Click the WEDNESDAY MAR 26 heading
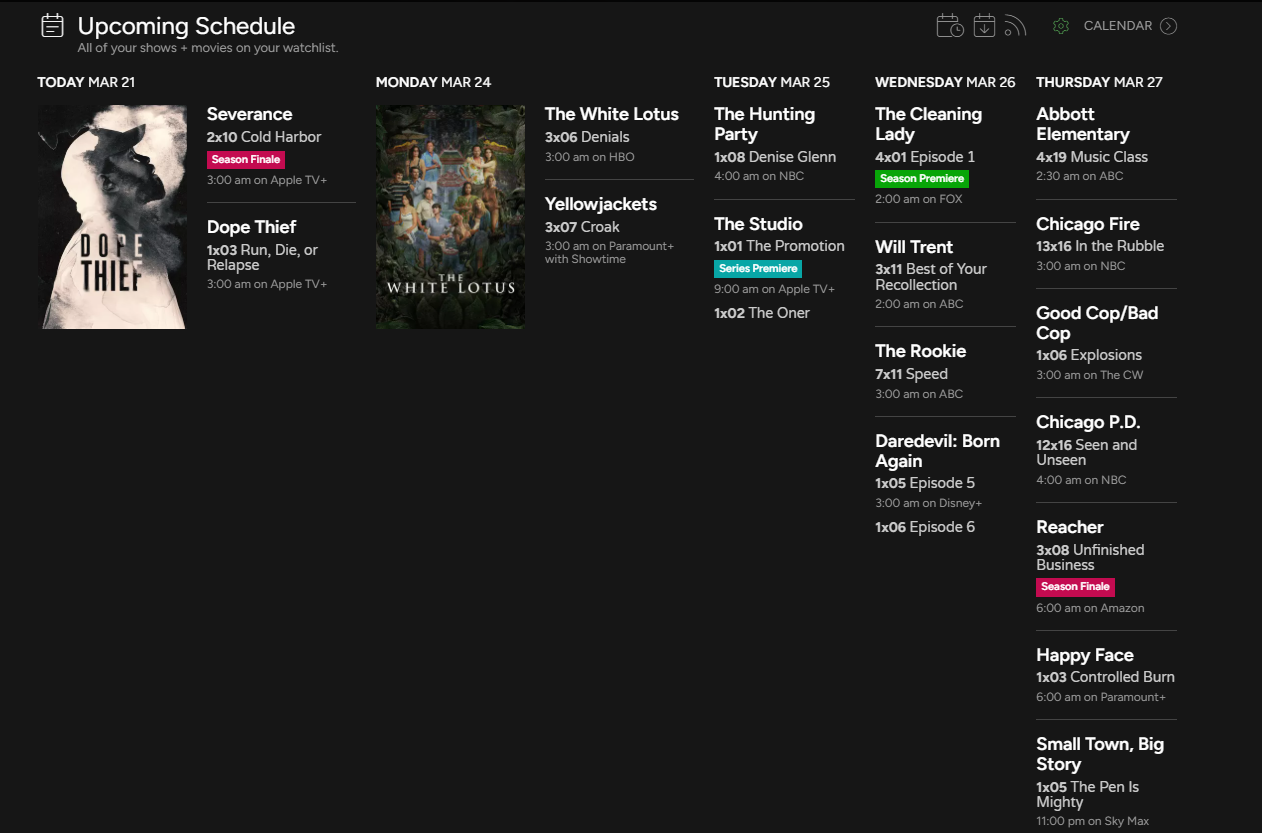1262x833 pixels. click(x=945, y=82)
